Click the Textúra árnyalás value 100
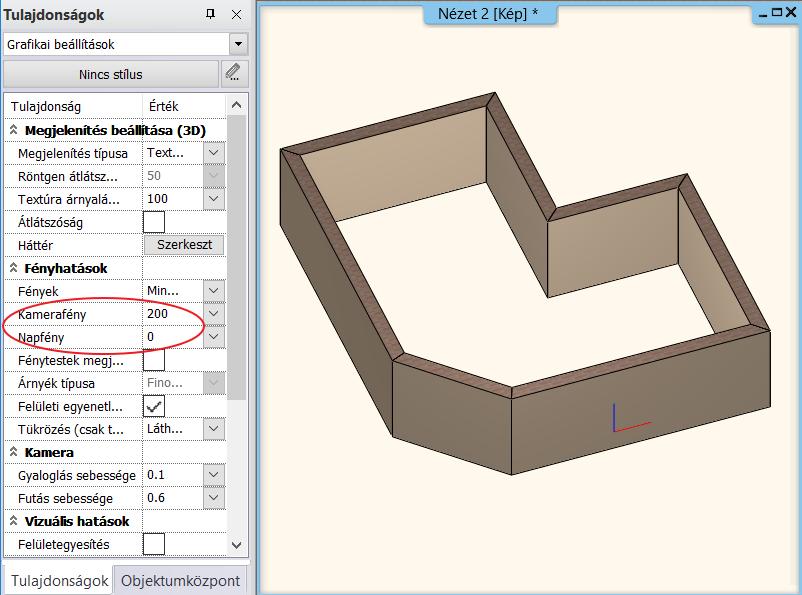The image size is (802, 595). 173,199
